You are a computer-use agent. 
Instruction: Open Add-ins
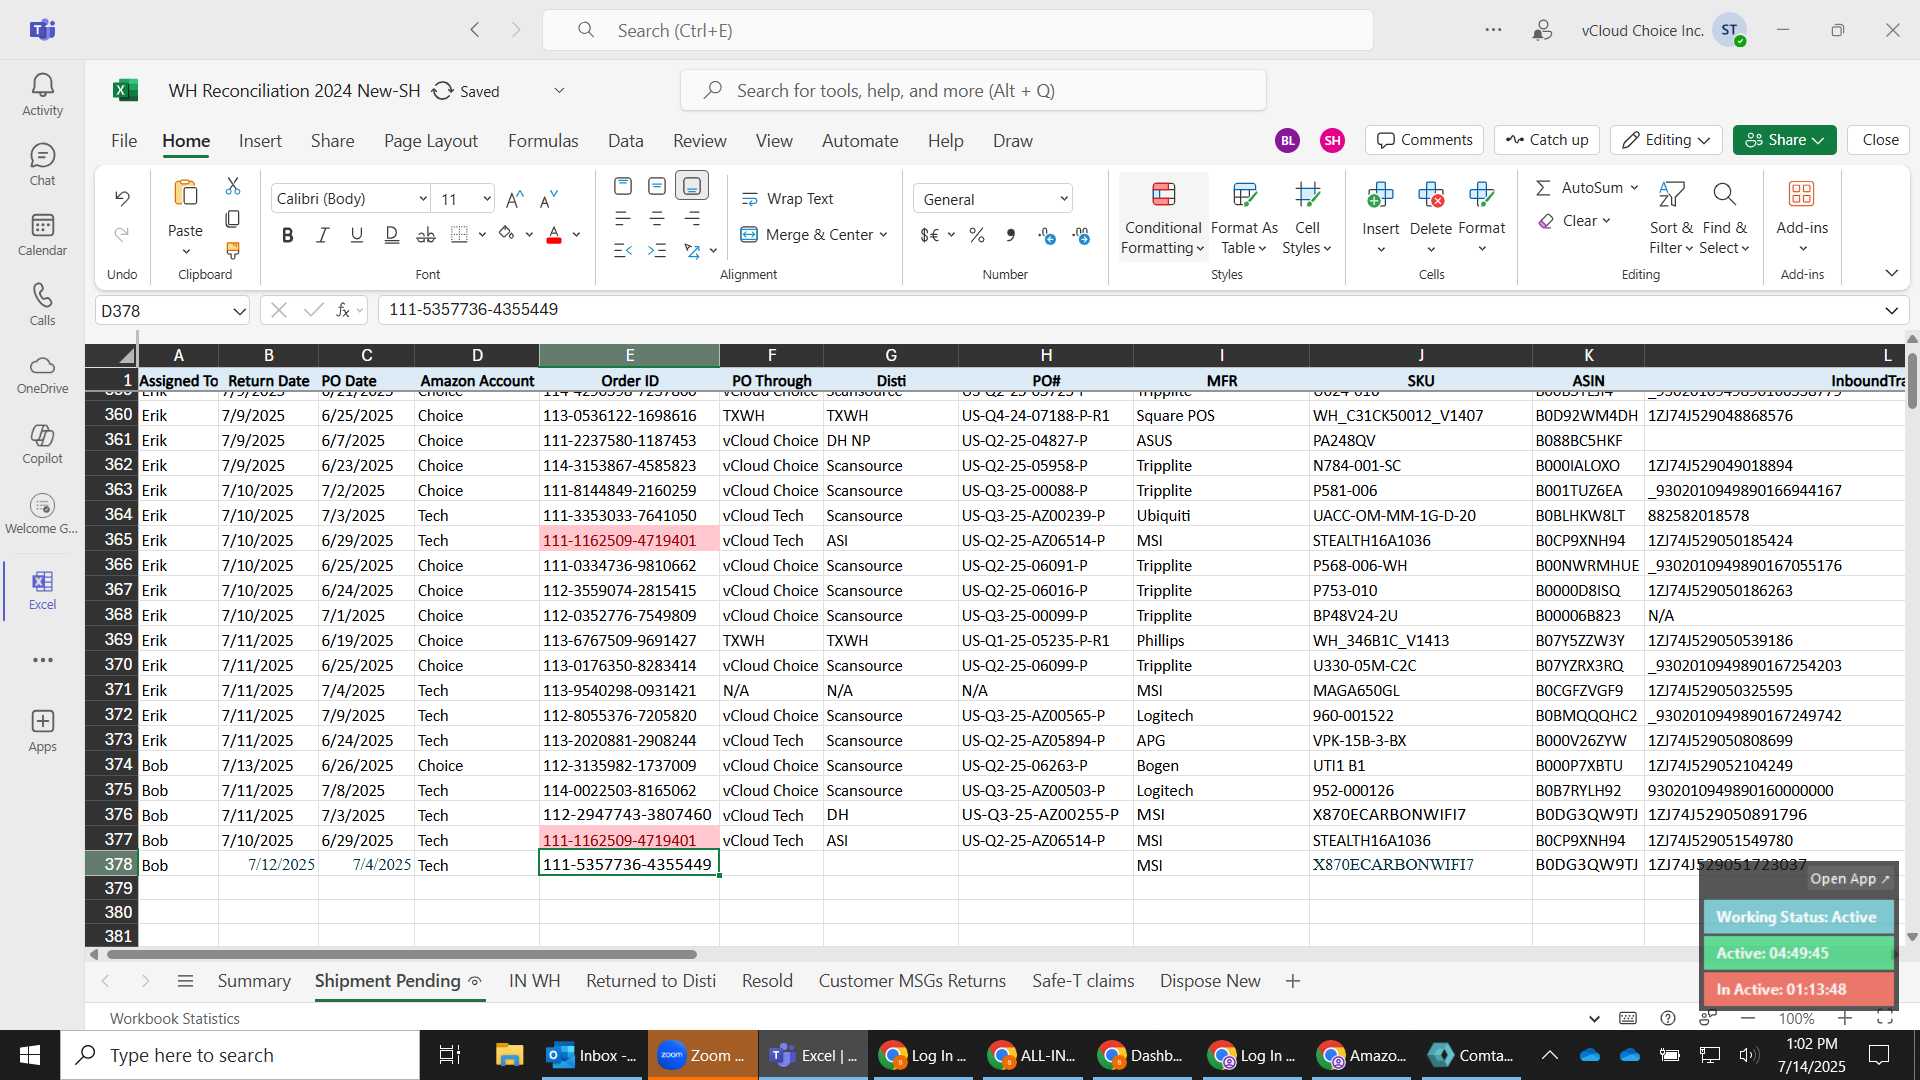point(1802,218)
